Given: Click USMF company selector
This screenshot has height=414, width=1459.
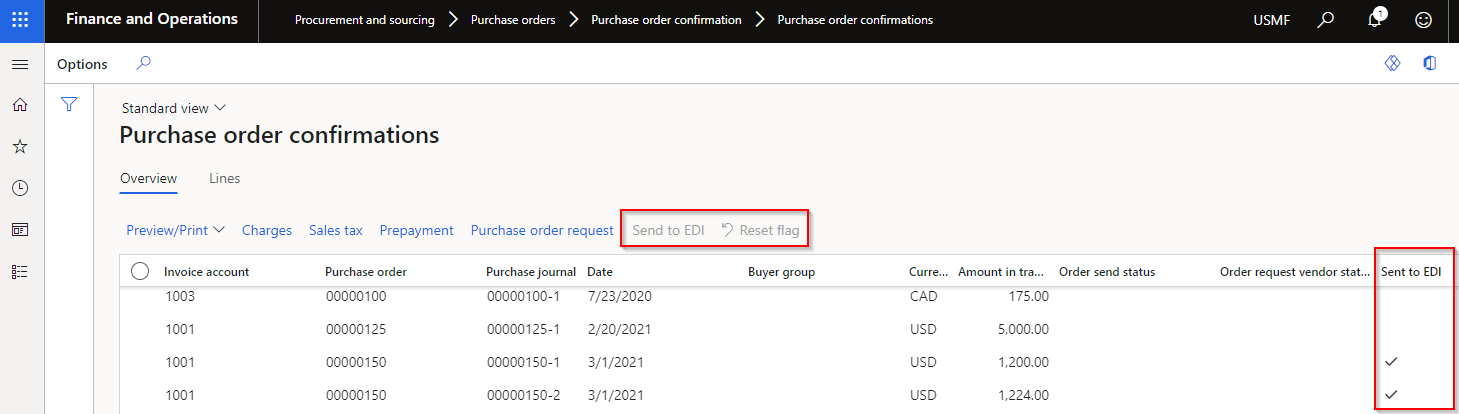Looking at the screenshot, I should click(1272, 20).
